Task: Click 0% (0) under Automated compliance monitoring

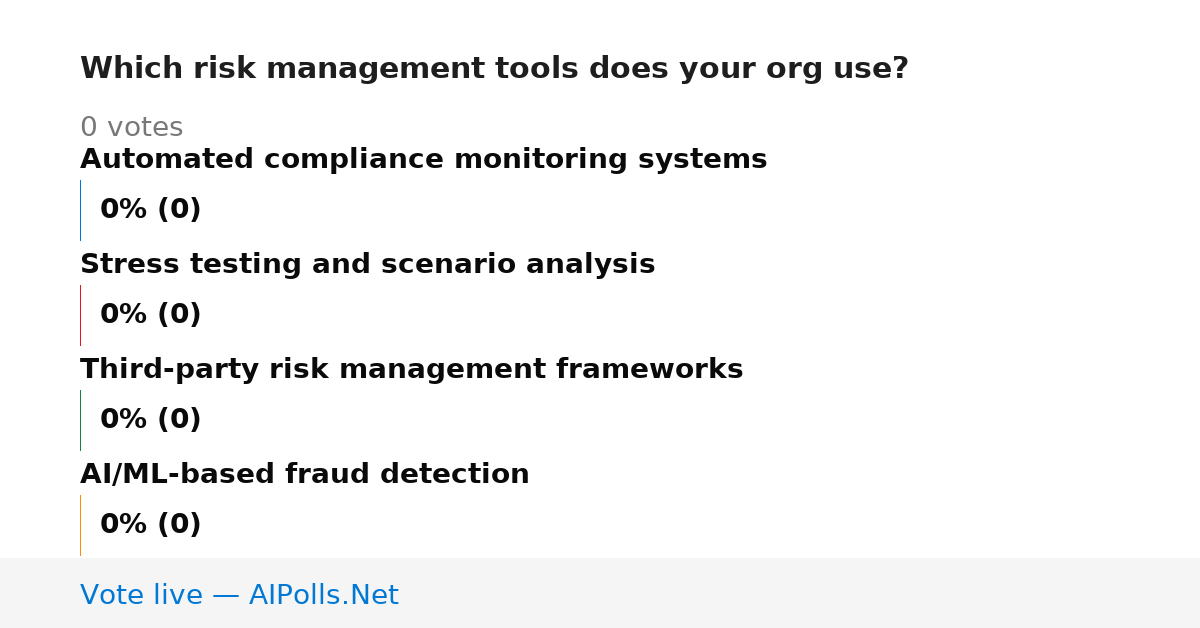Action: (150, 210)
